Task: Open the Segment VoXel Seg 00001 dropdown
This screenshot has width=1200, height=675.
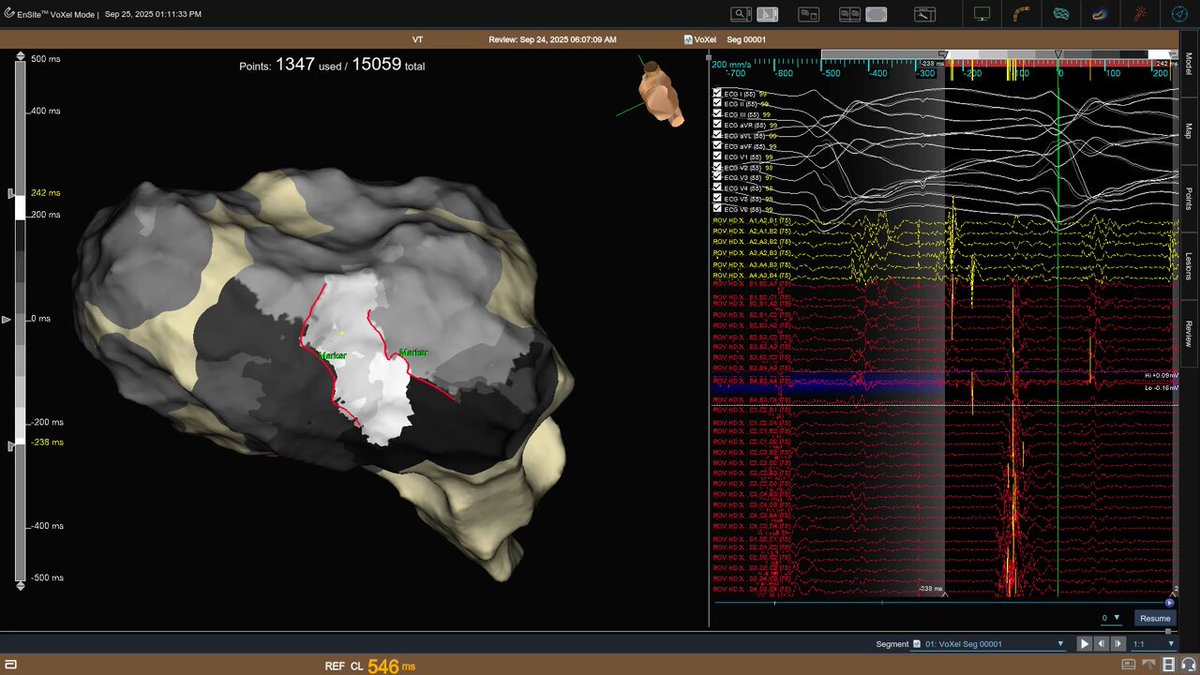Action: coord(988,644)
